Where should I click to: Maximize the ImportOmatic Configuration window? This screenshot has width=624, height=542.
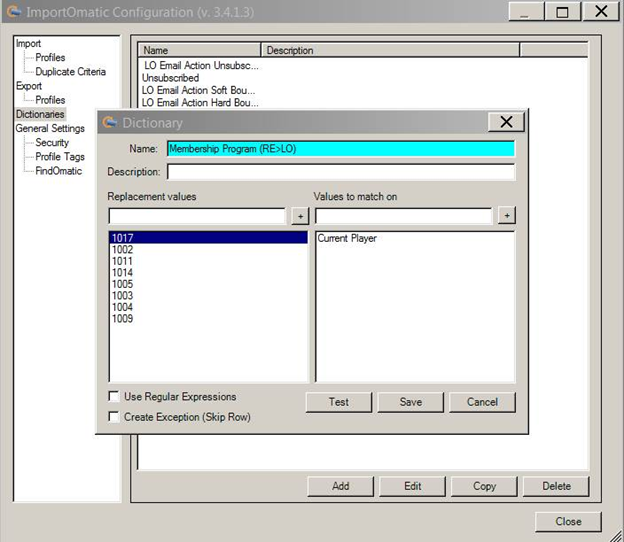(x=562, y=12)
